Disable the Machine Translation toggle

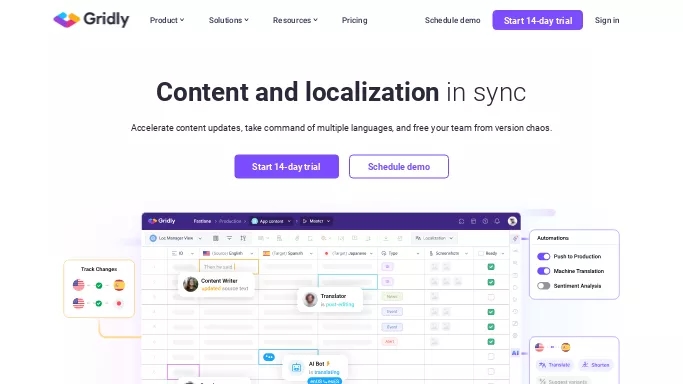543,271
